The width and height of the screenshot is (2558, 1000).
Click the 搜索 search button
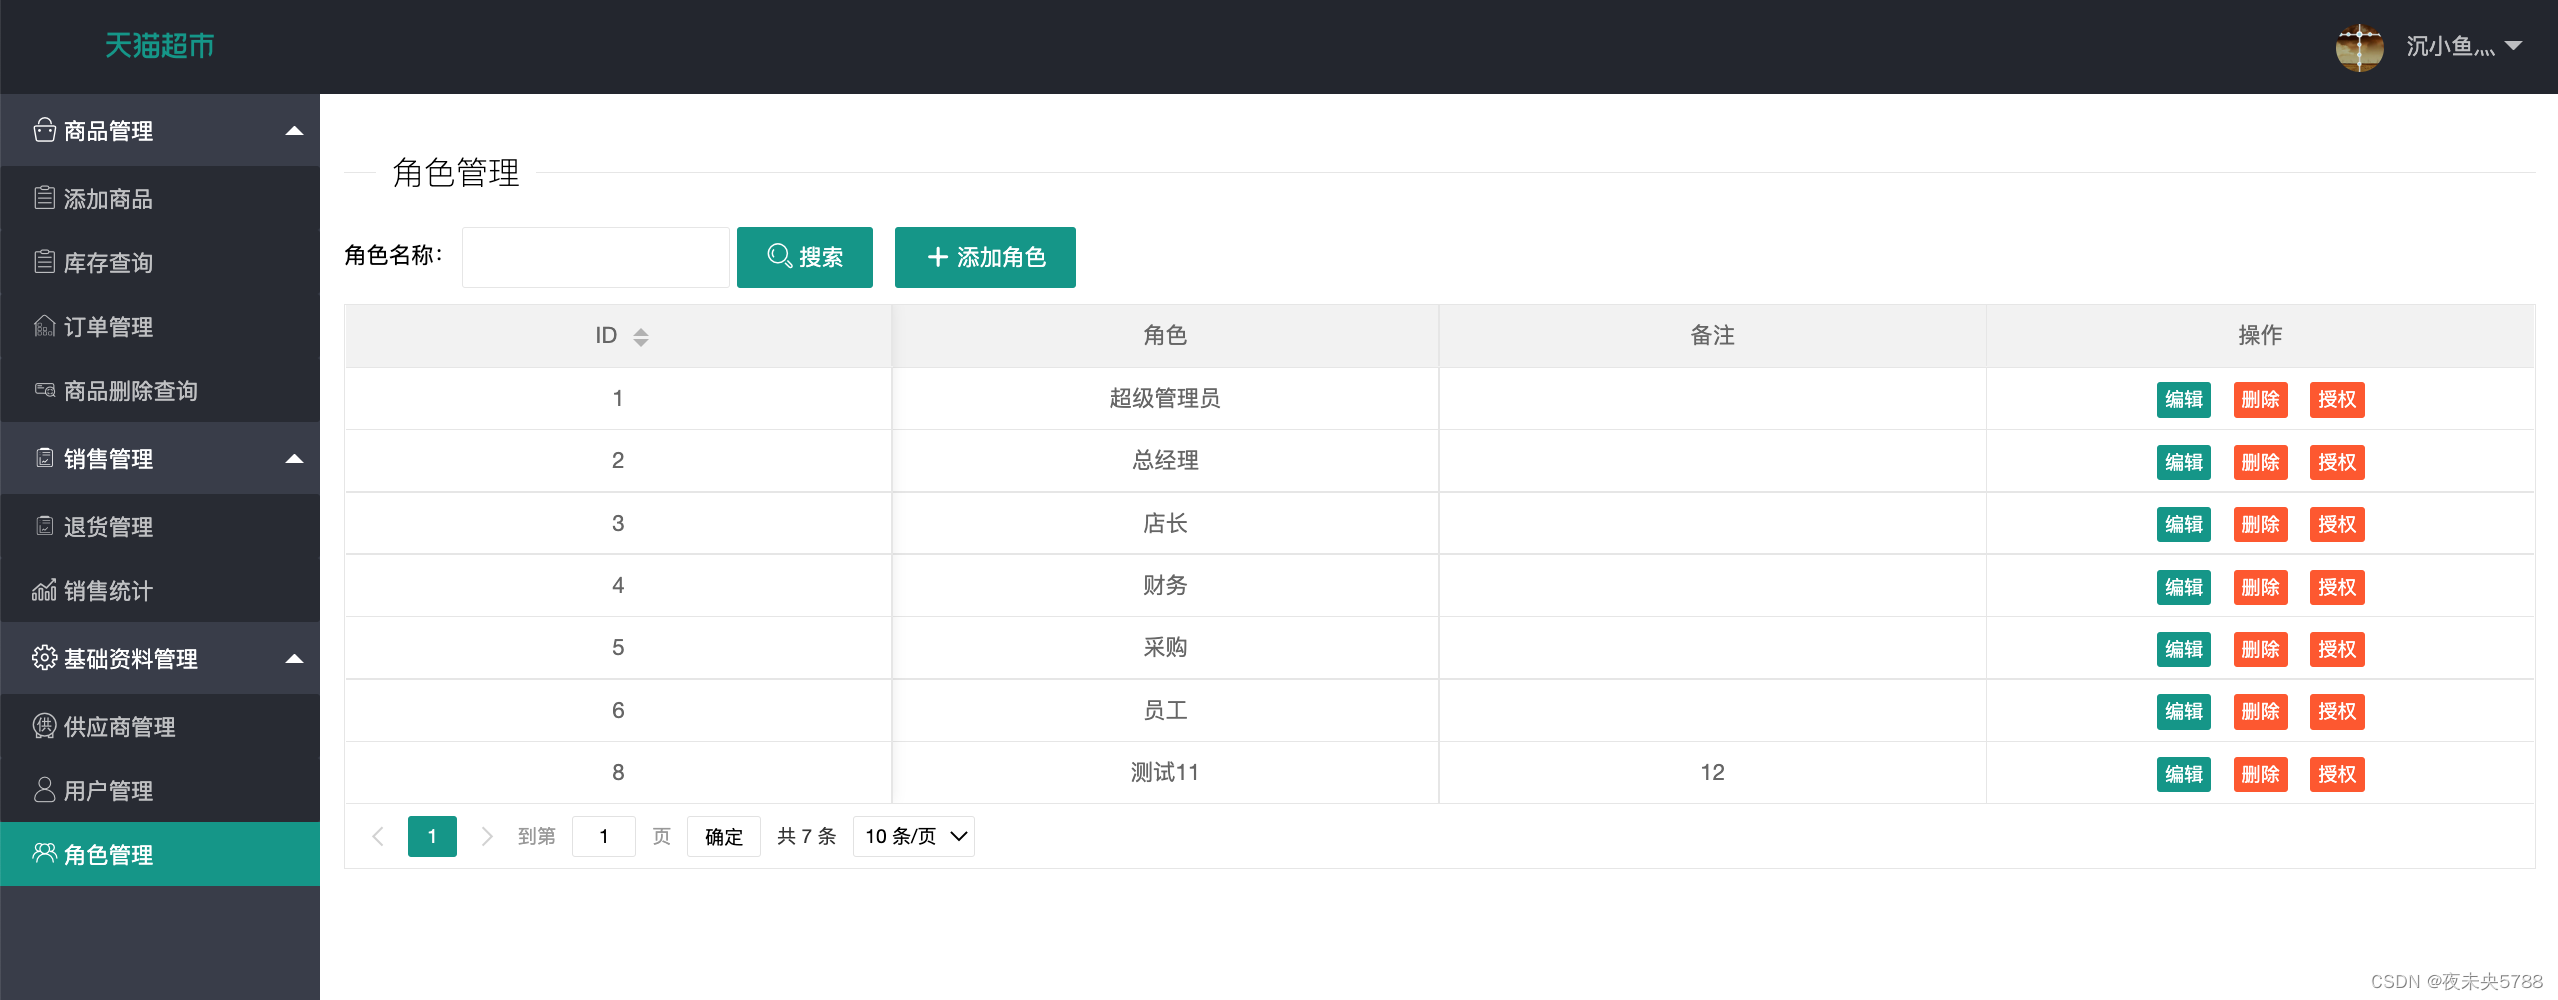tap(805, 257)
